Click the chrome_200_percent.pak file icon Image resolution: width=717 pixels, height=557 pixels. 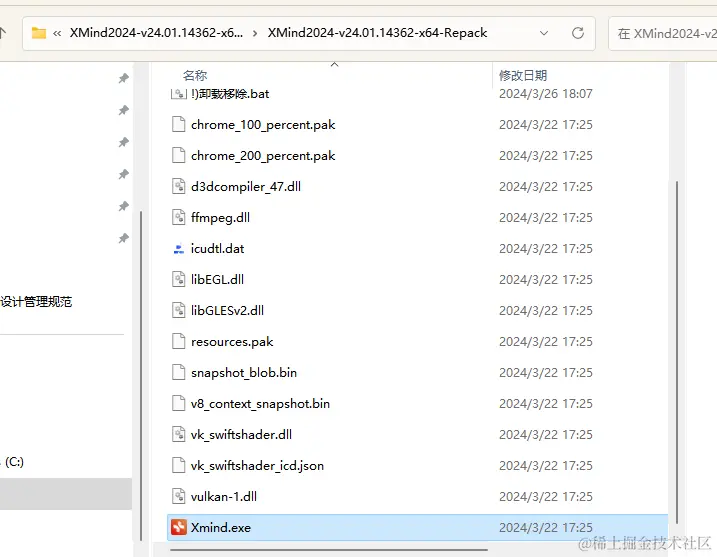178,155
